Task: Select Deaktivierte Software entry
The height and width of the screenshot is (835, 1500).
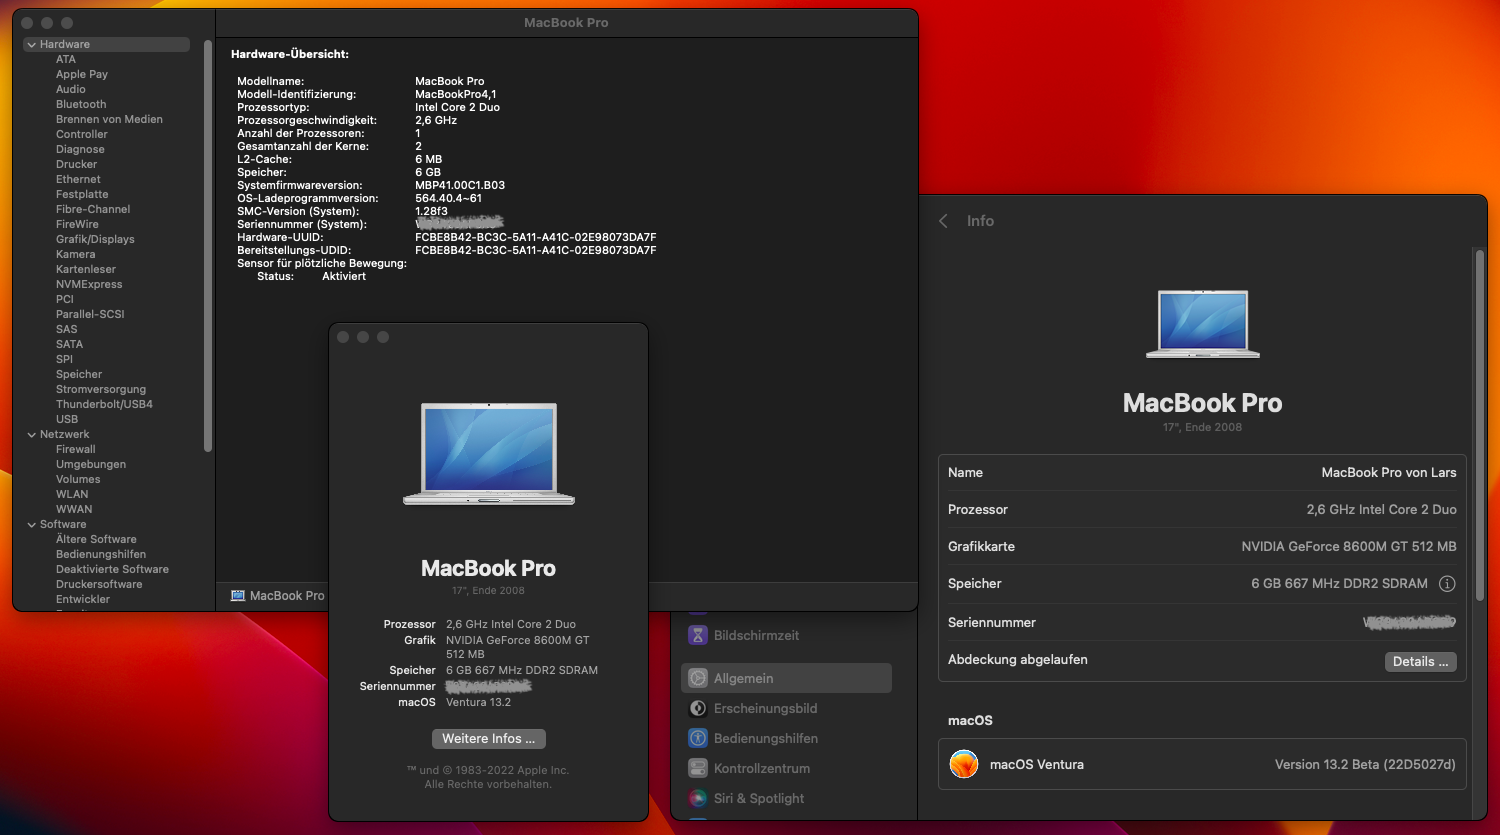Action: pos(112,569)
